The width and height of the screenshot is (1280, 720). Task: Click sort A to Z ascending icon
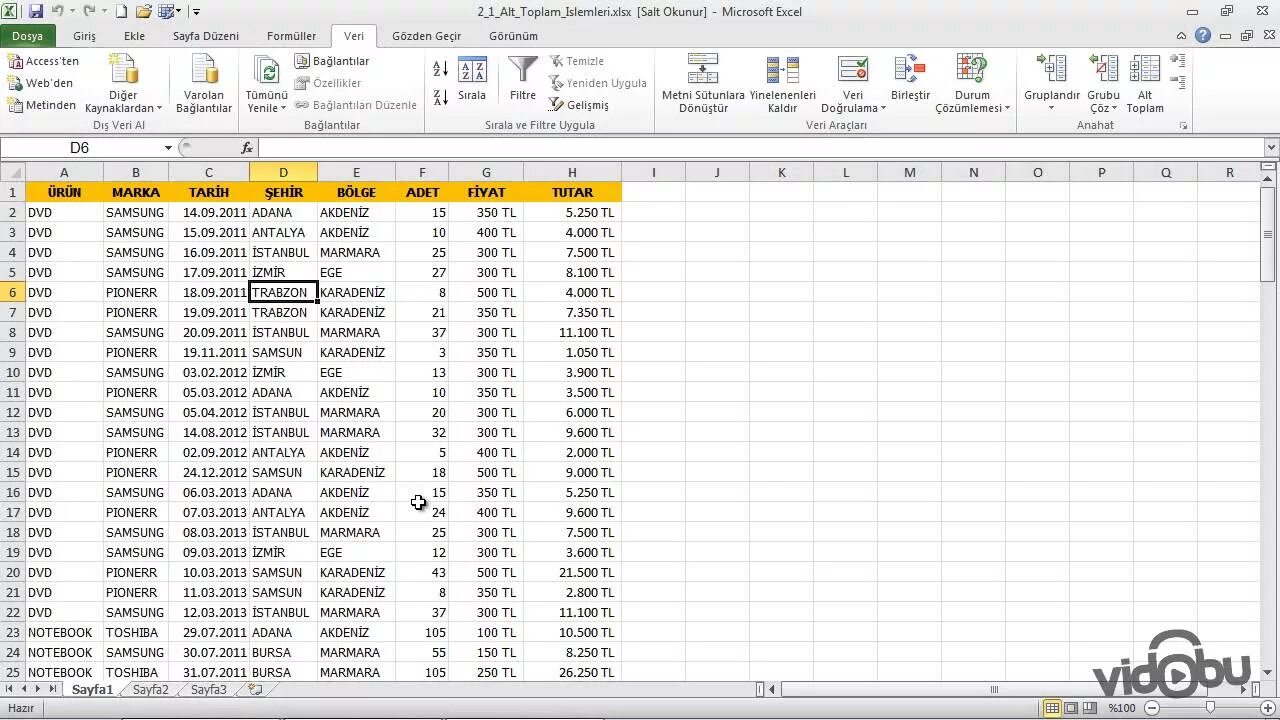click(x=440, y=69)
